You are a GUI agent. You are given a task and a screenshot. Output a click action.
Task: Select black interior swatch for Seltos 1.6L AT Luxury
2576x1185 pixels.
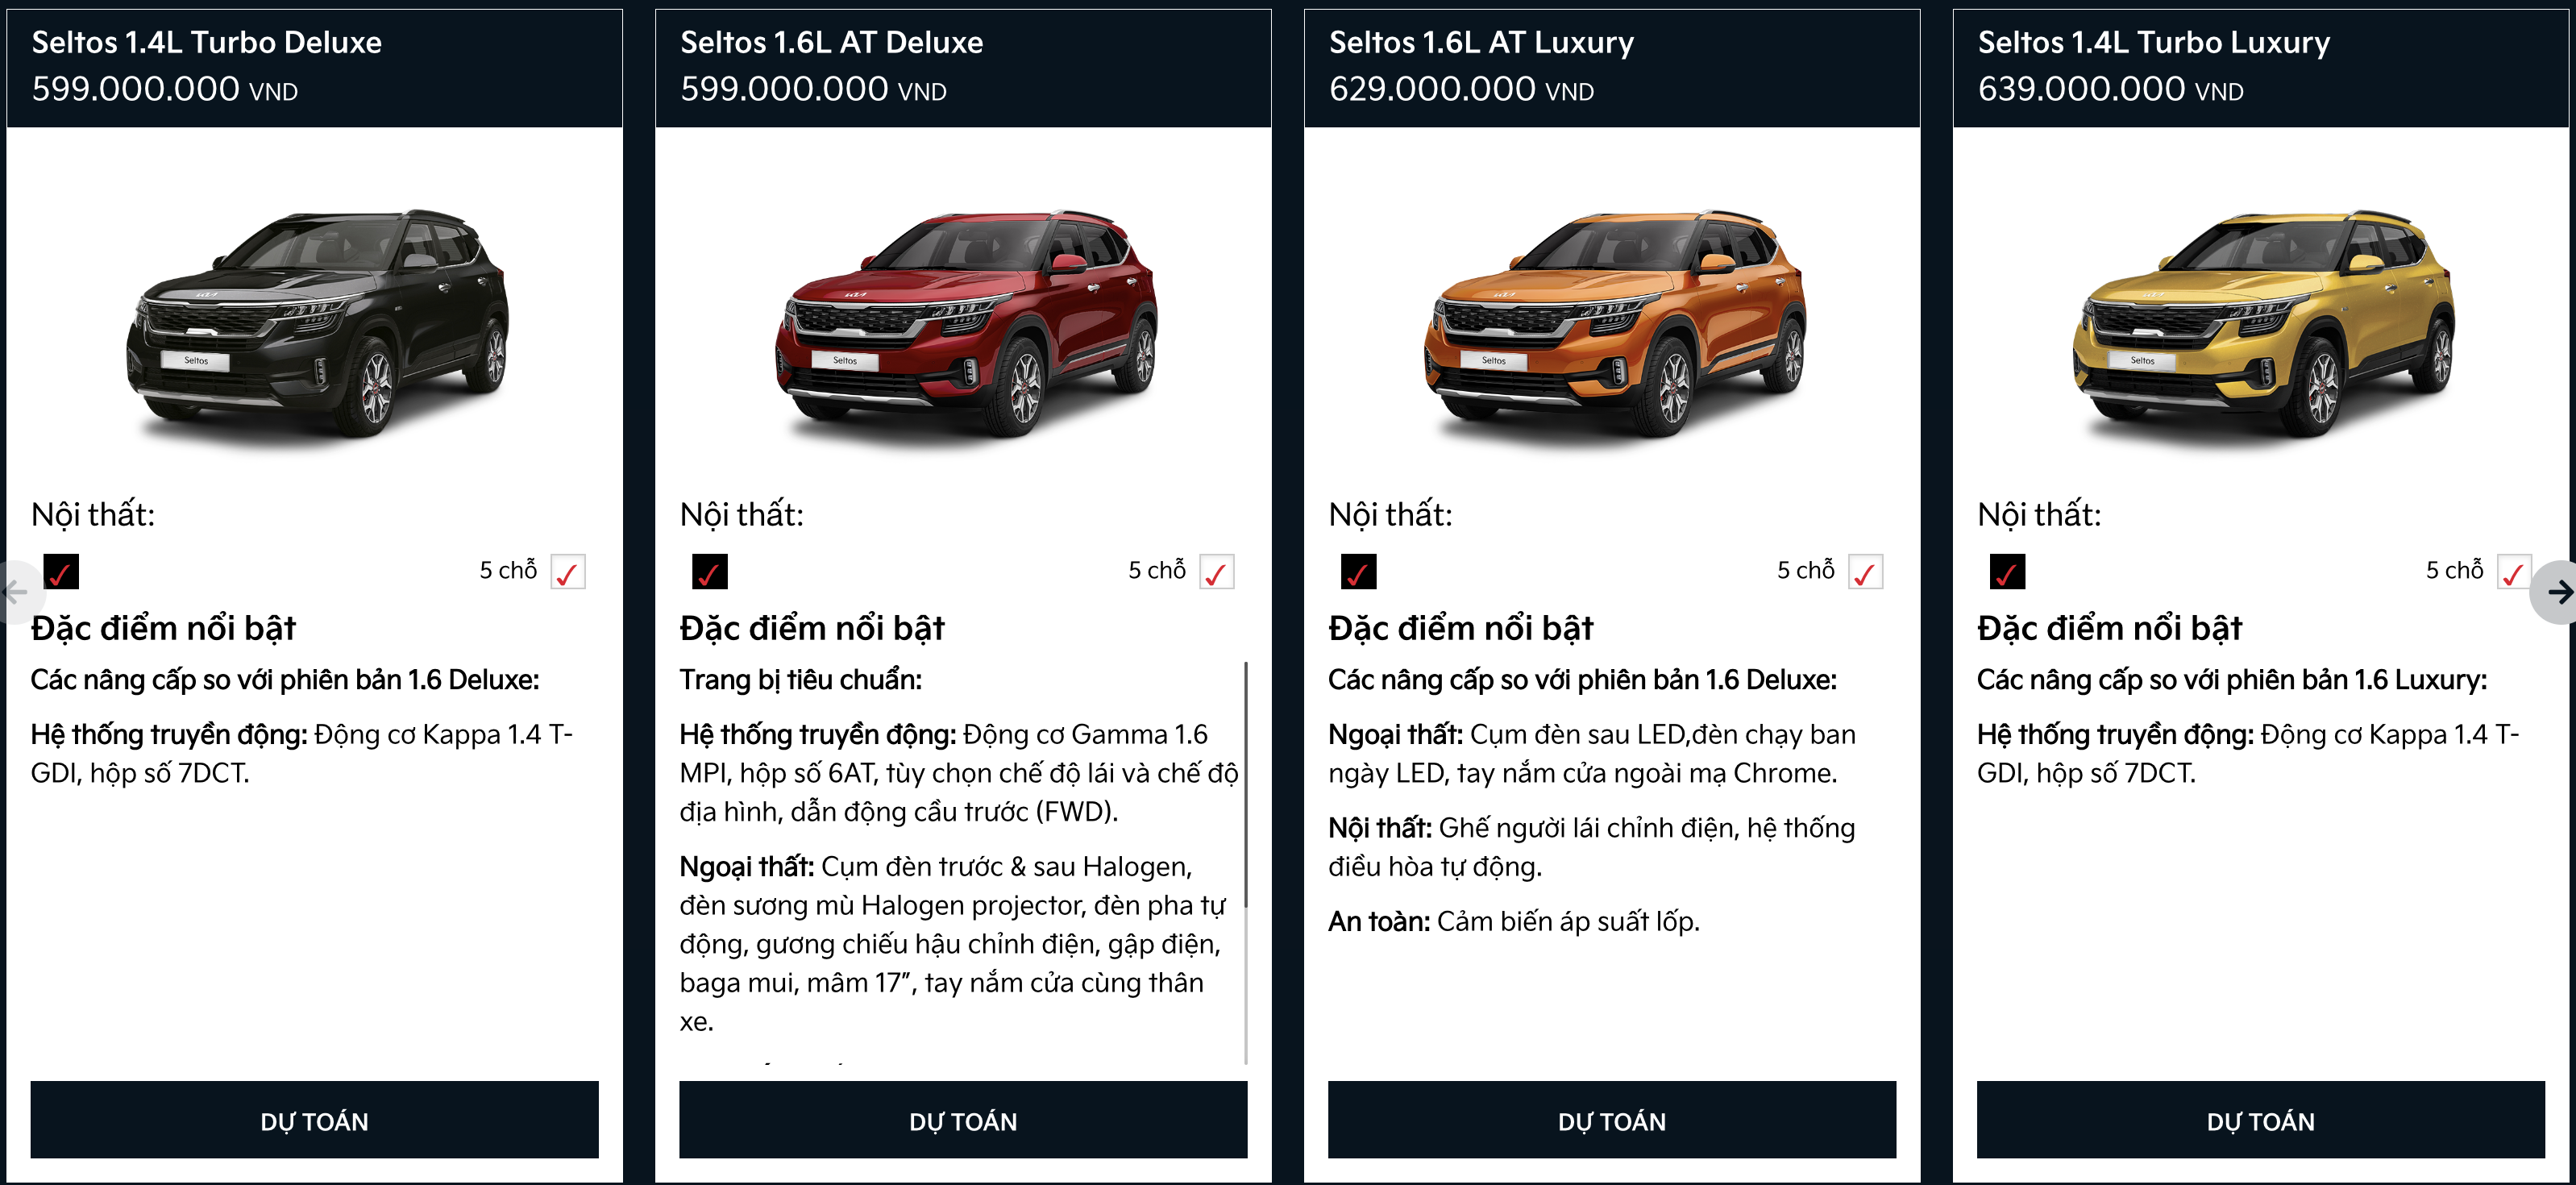[x=1359, y=572]
